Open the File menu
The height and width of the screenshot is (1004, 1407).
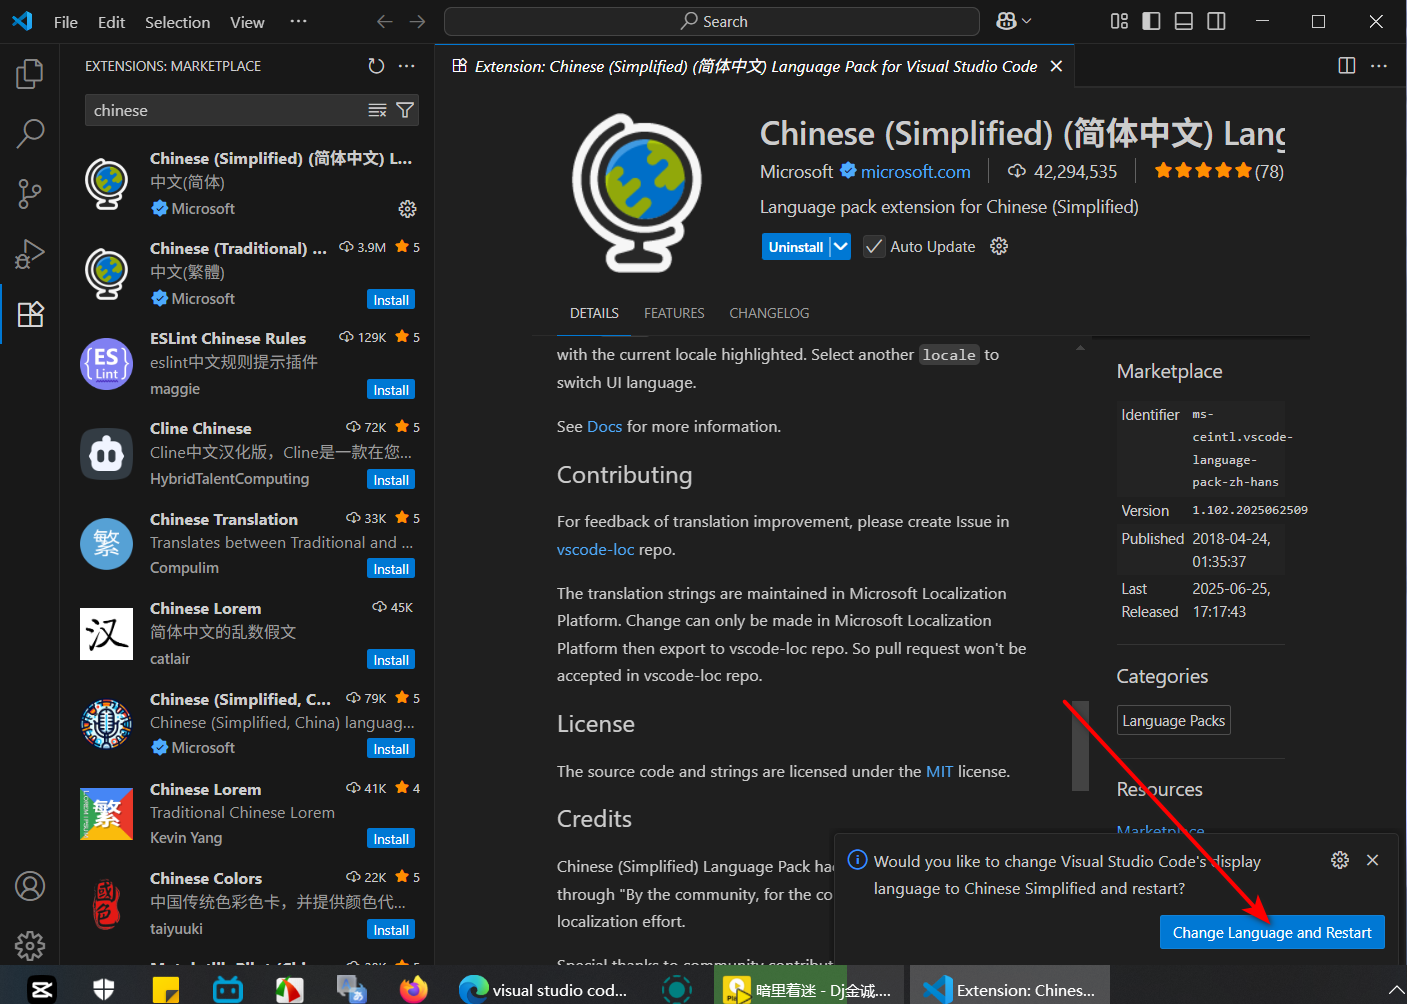click(65, 21)
